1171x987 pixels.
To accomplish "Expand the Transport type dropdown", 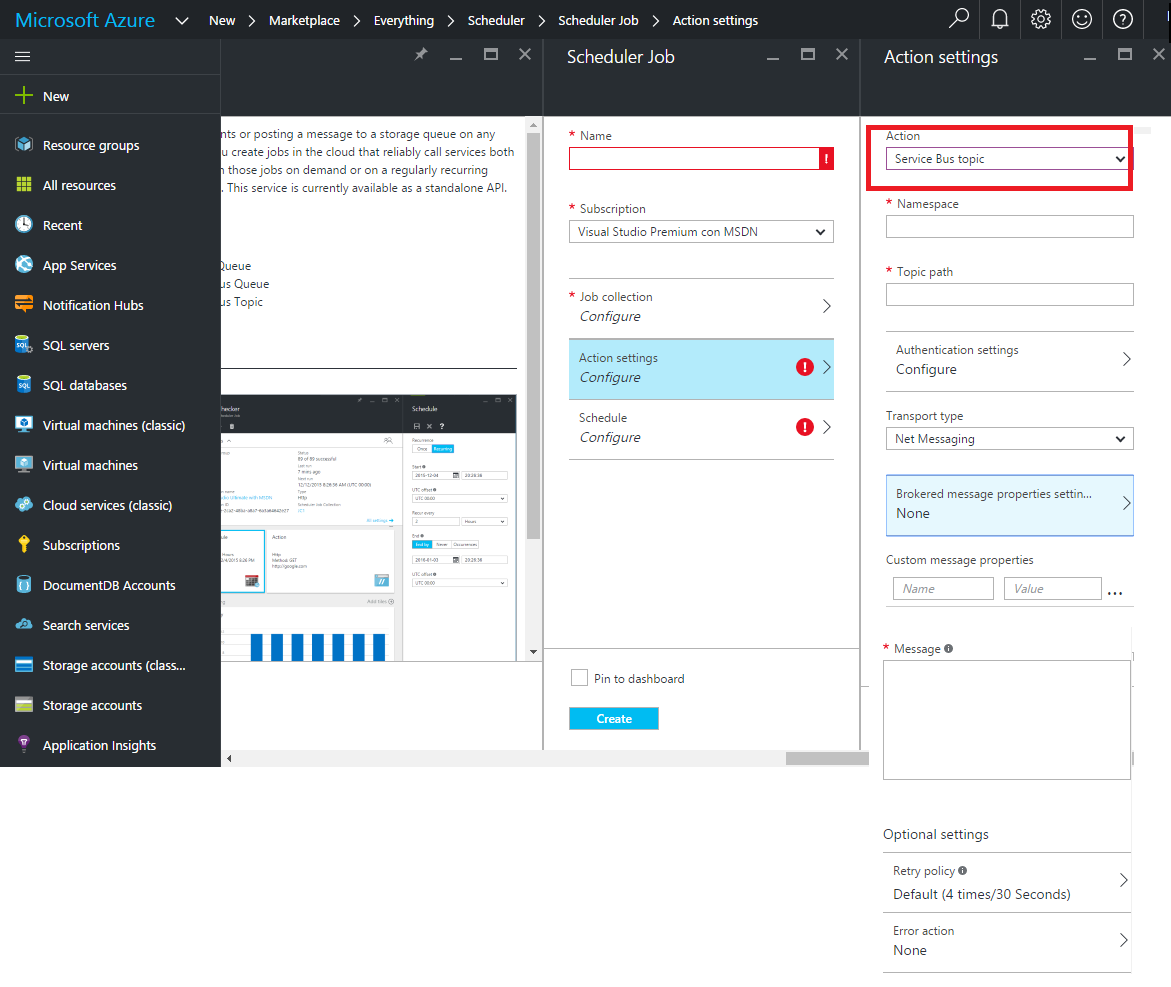I will tap(1008, 439).
